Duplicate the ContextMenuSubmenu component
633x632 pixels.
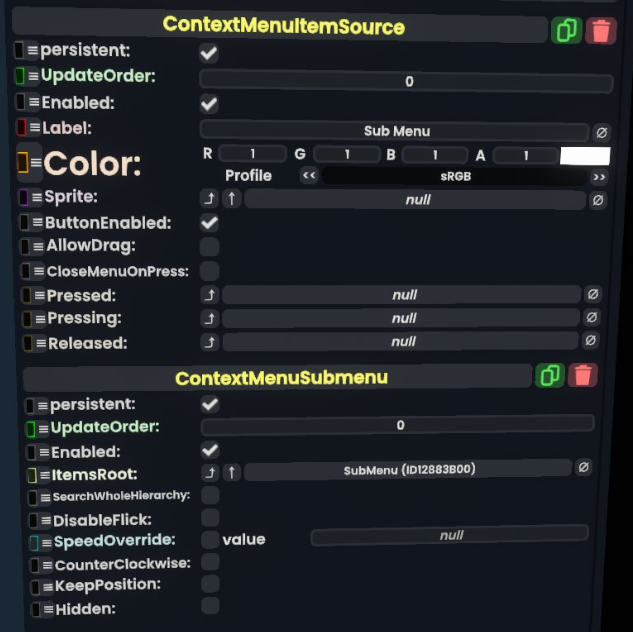click(549, 376)
